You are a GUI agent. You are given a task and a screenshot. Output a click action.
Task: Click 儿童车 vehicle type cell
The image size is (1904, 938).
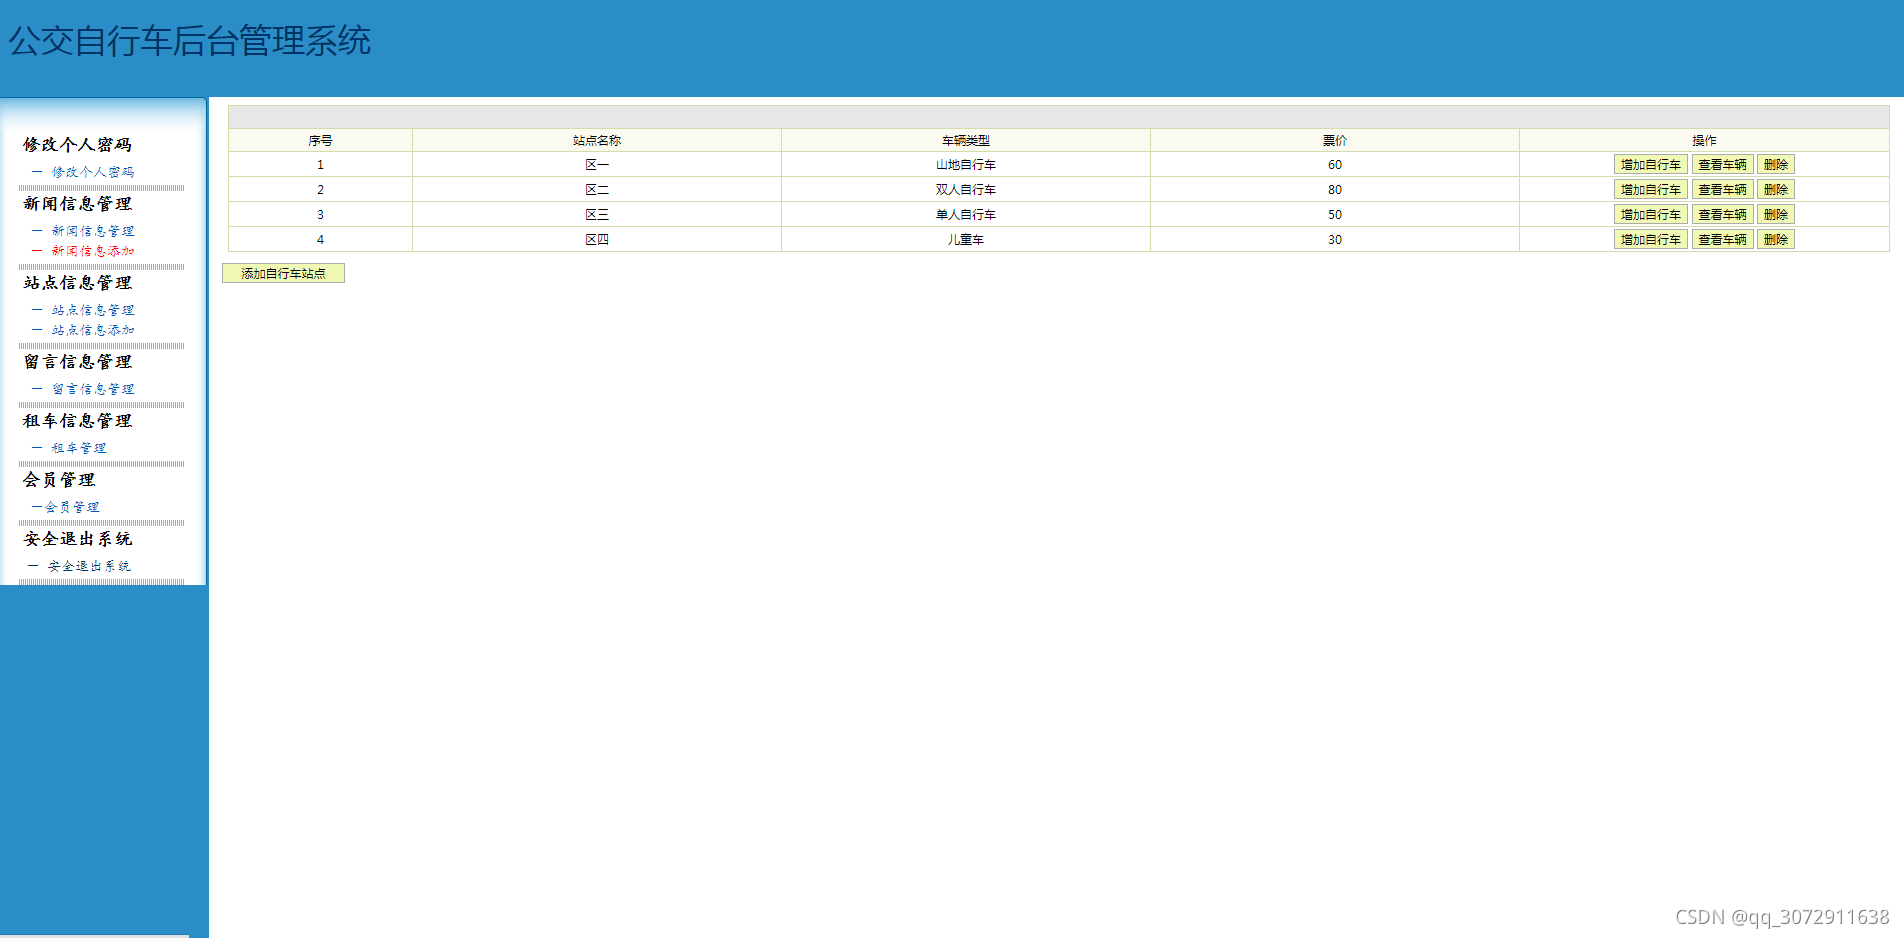(x=966, y=239)
